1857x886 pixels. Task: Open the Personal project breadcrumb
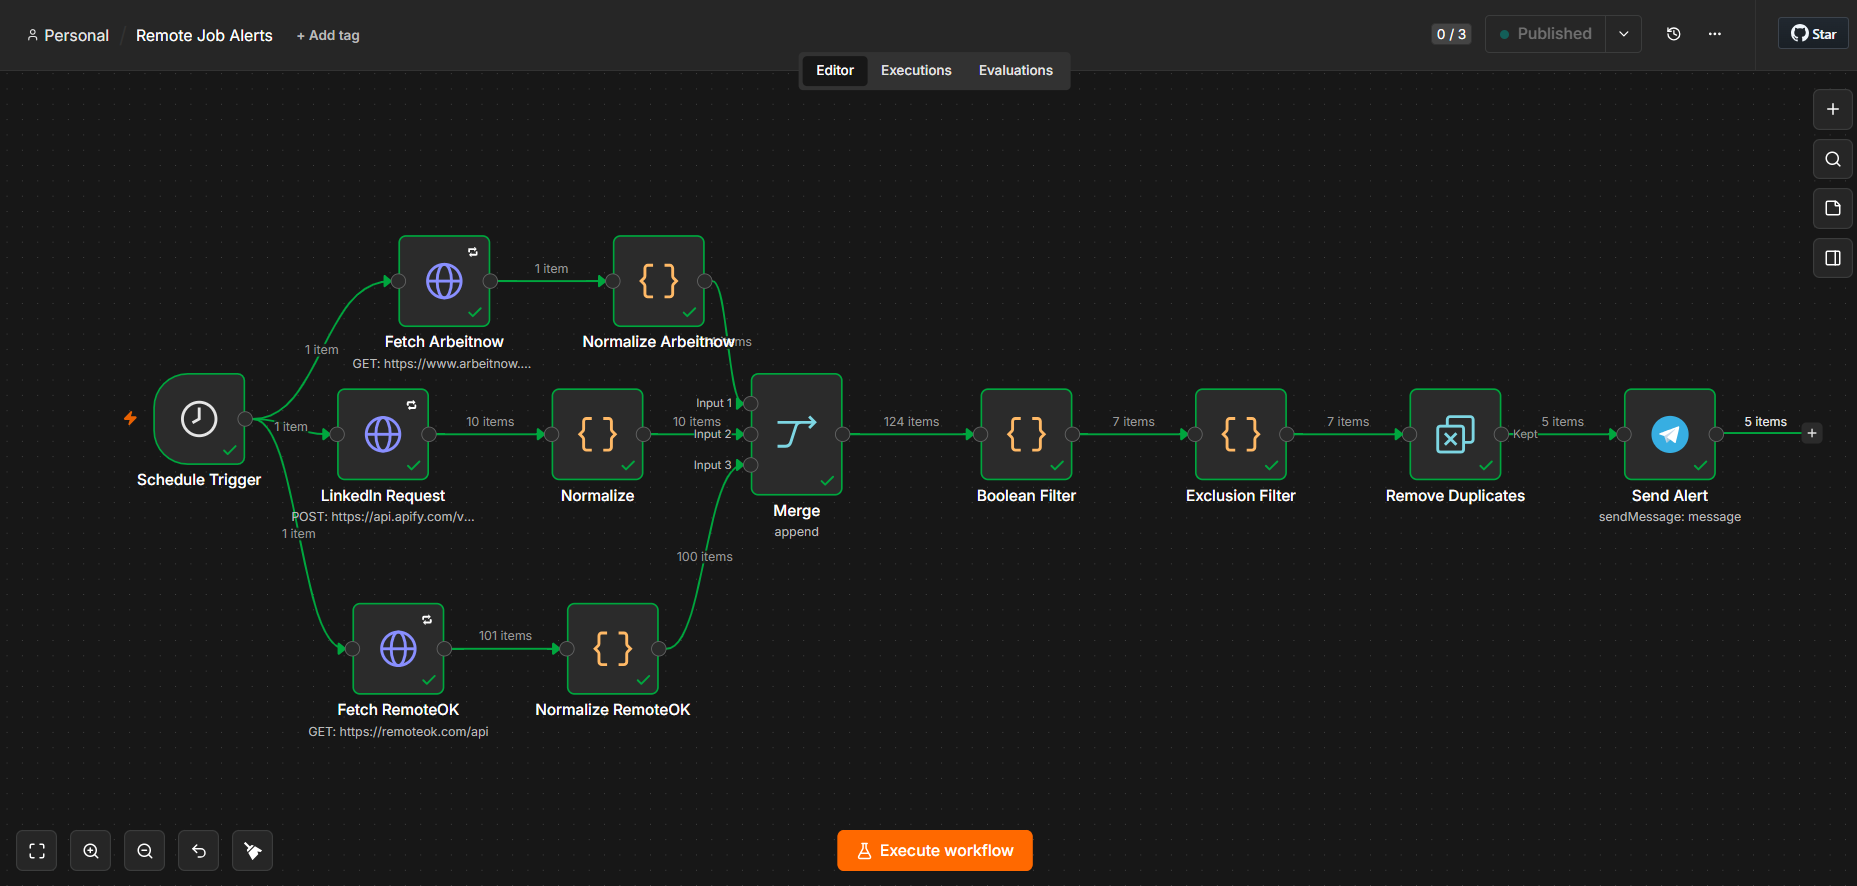pos(68,35)
